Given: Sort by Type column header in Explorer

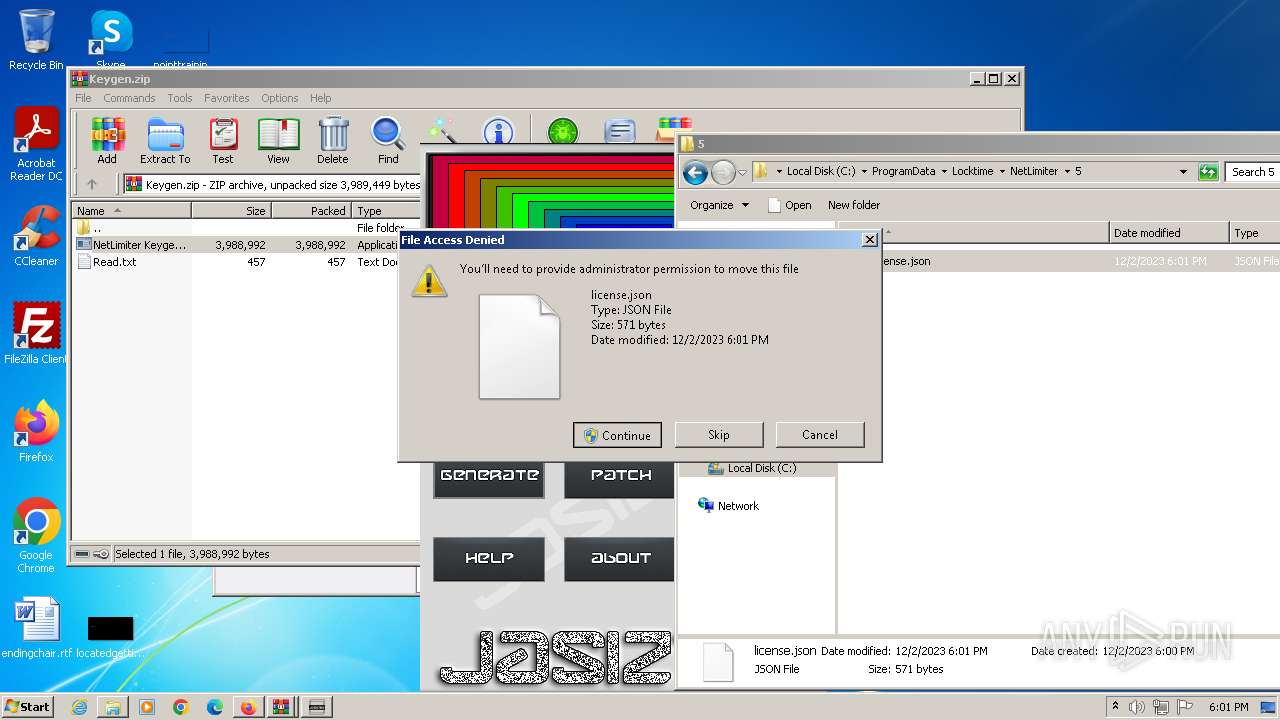Looking at the screenshot, I should pyautogui.click(x=1254, y=233).
